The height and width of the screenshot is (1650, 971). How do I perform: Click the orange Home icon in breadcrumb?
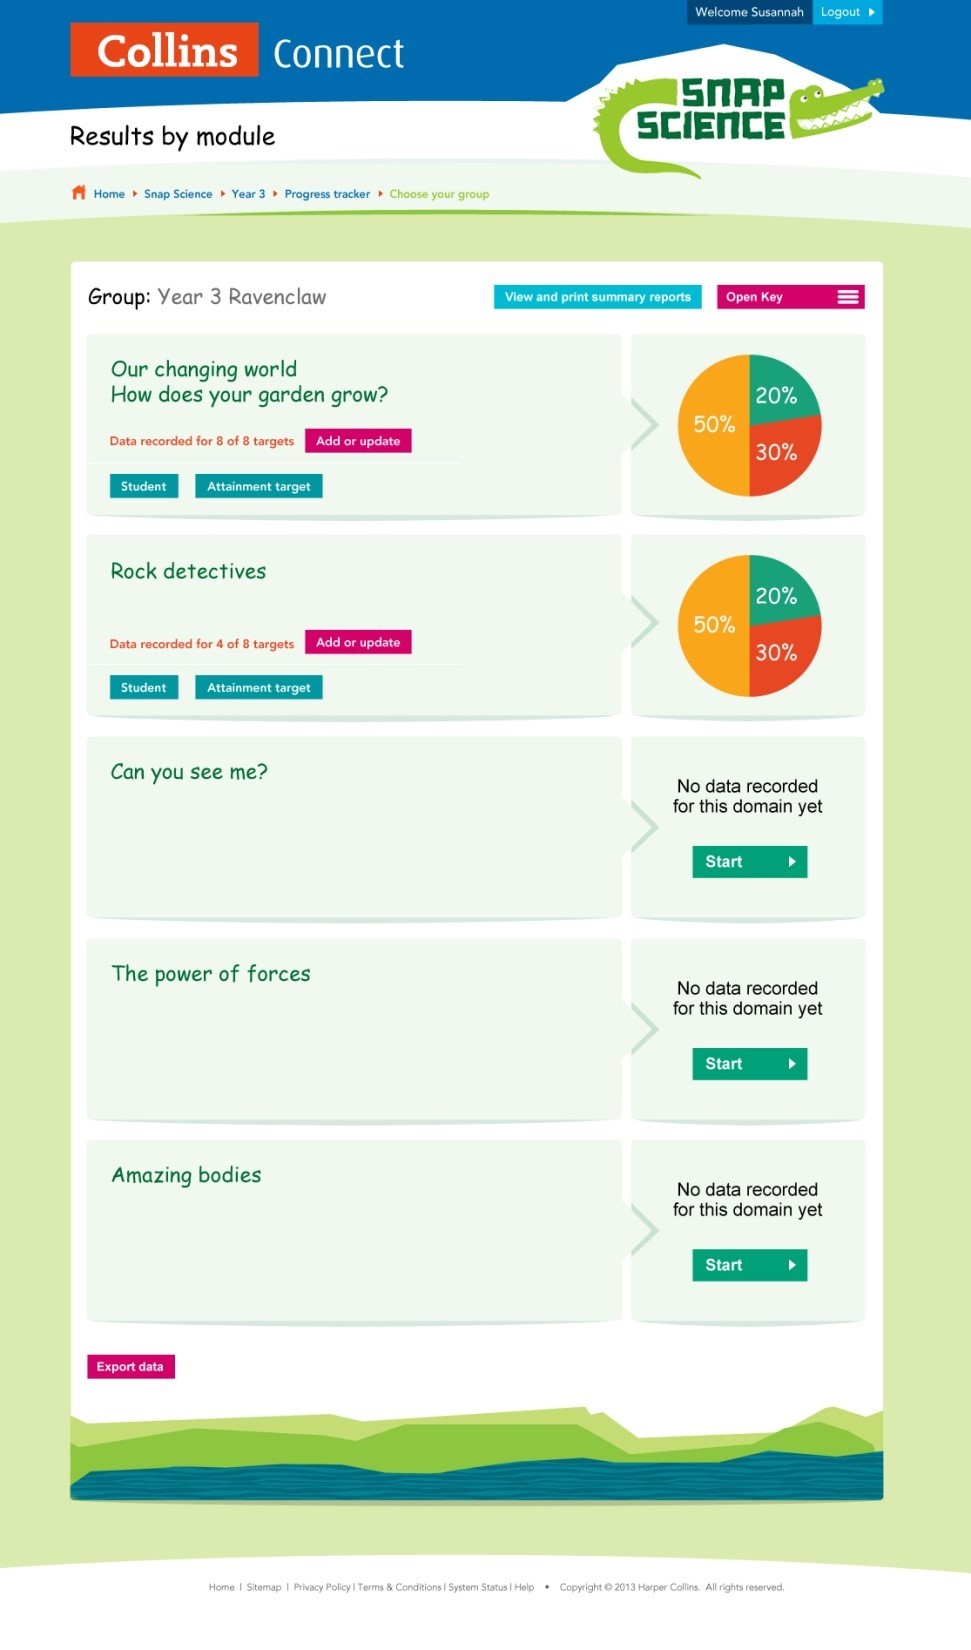[x=79, y=193]
